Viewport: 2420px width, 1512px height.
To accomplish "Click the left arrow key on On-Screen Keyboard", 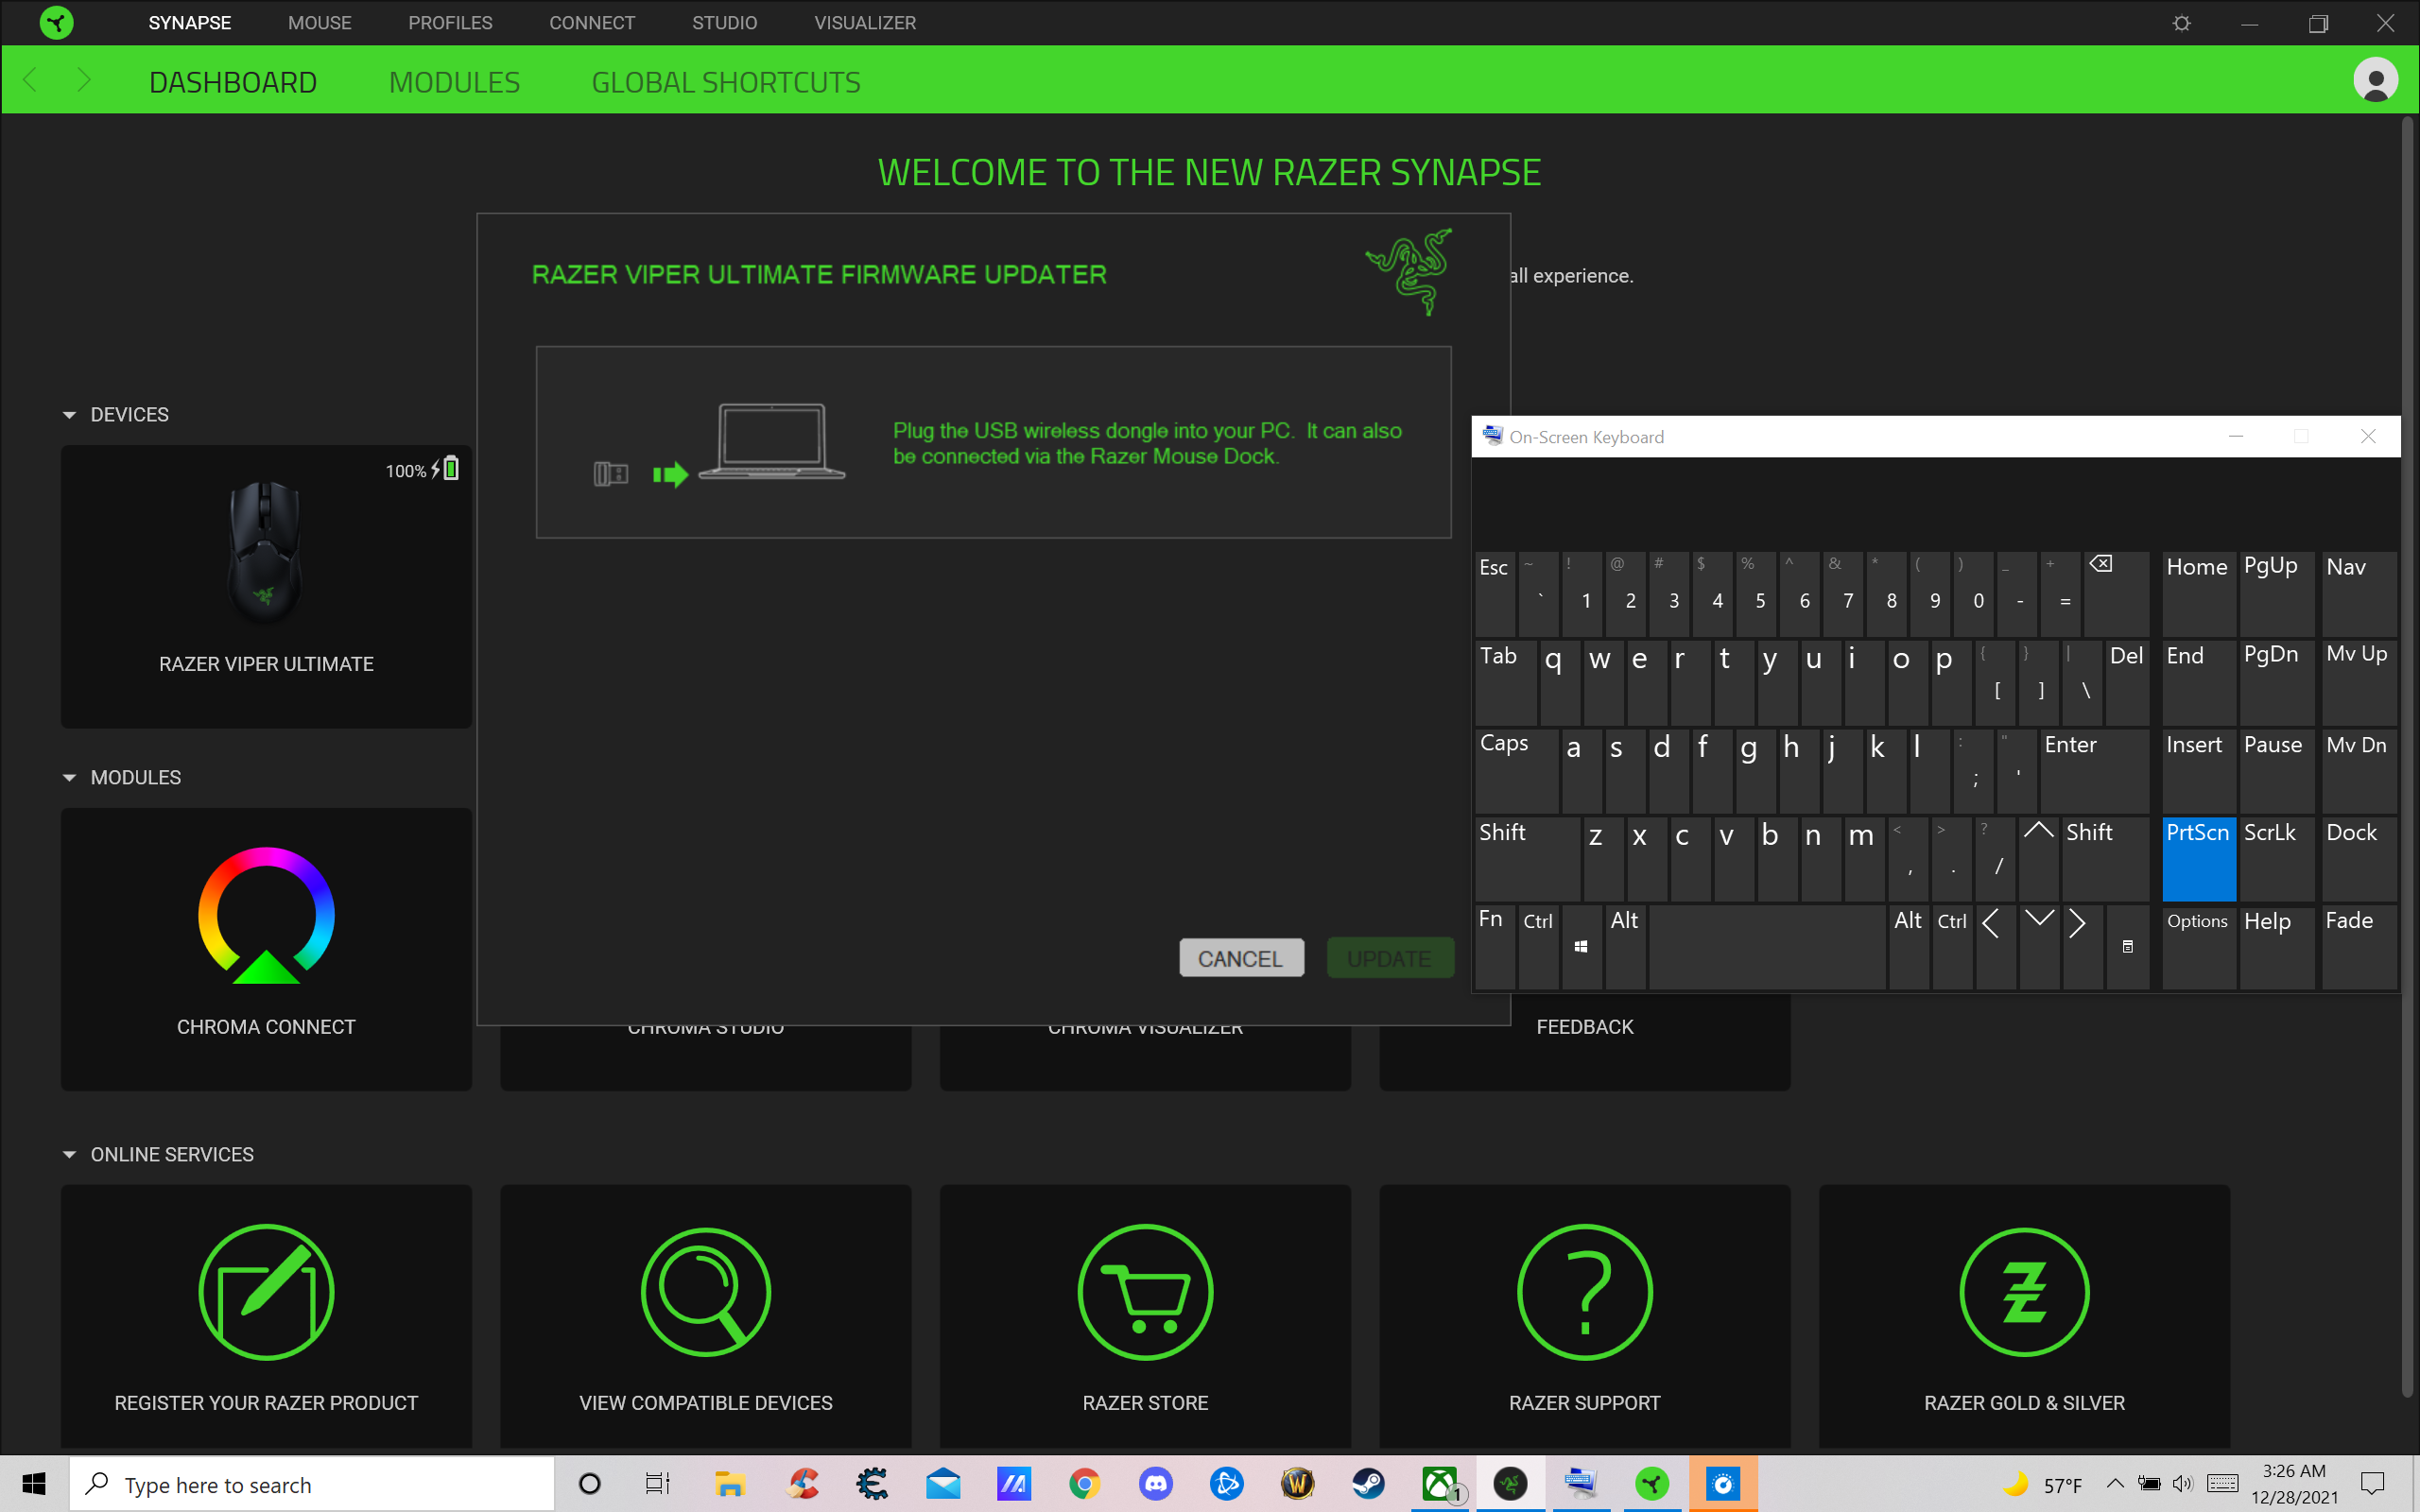I will tap(1995, 947).
